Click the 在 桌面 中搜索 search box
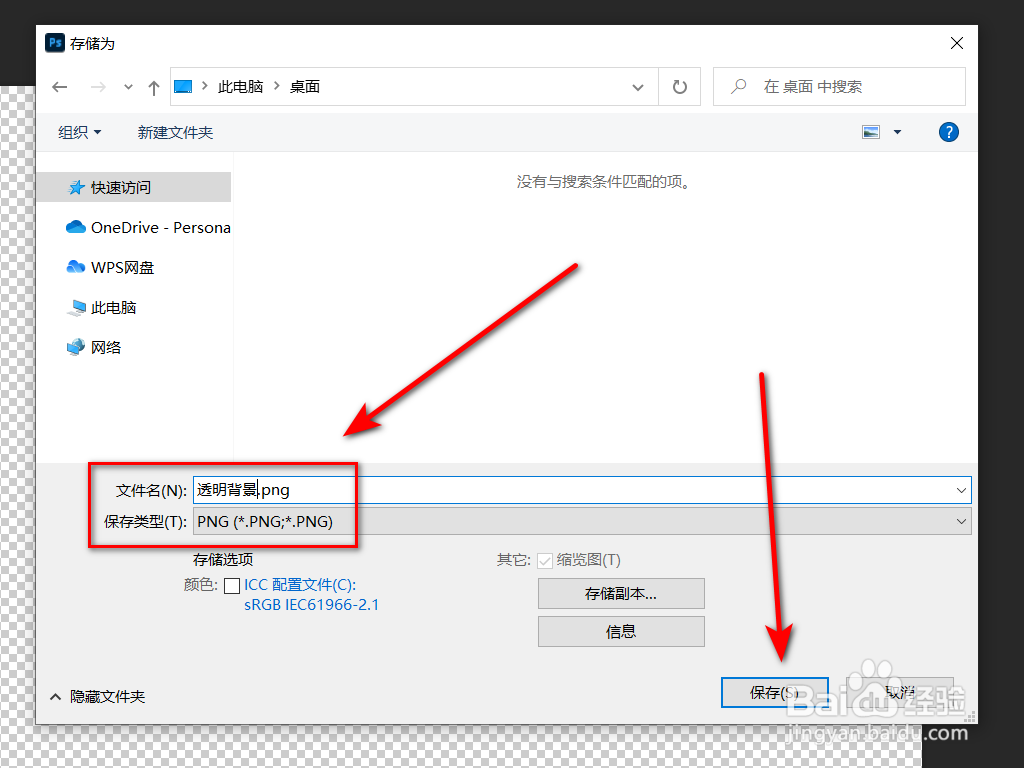This screenshot has height=768, width=1024. (839, 86)
